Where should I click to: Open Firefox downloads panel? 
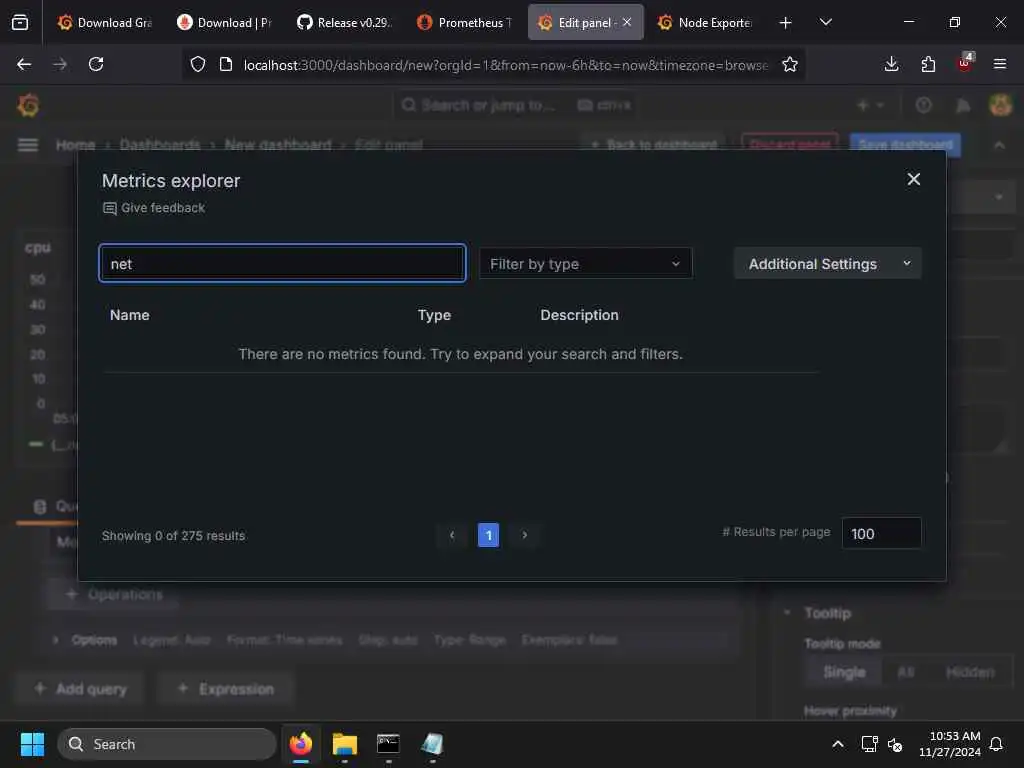click(x=891, y=64)
